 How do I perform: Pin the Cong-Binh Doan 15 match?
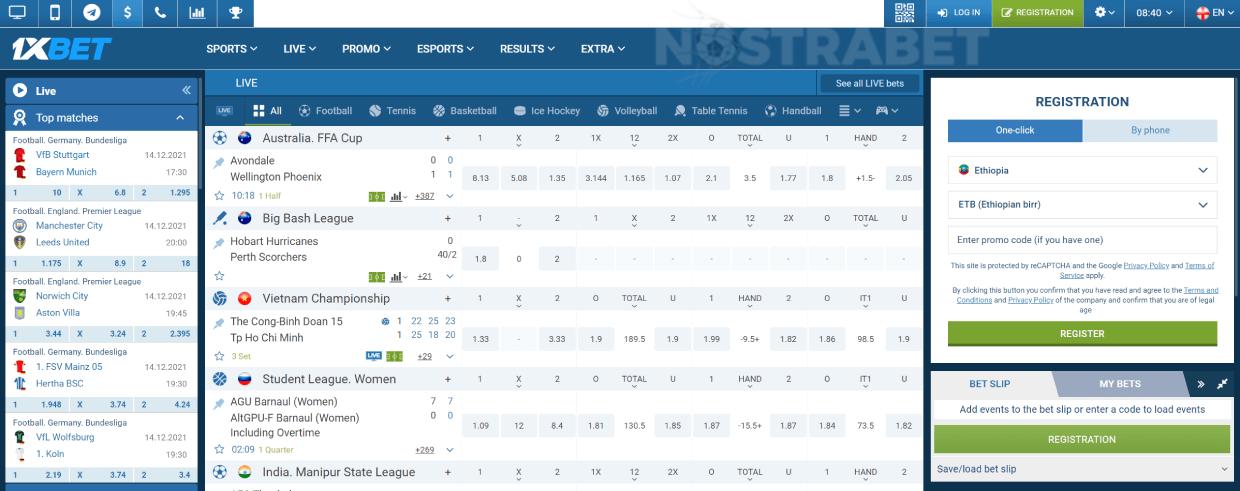coord(219,323)
